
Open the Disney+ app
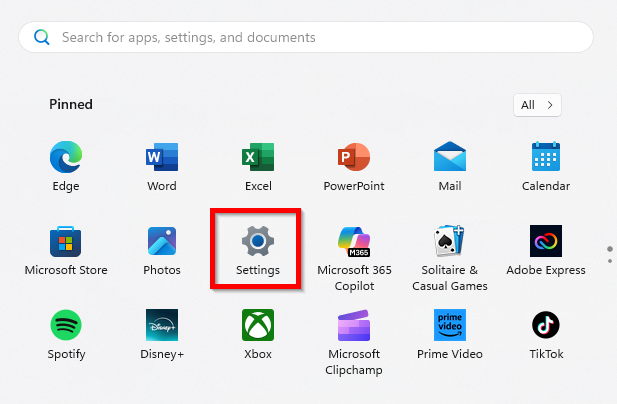(162, 335)
